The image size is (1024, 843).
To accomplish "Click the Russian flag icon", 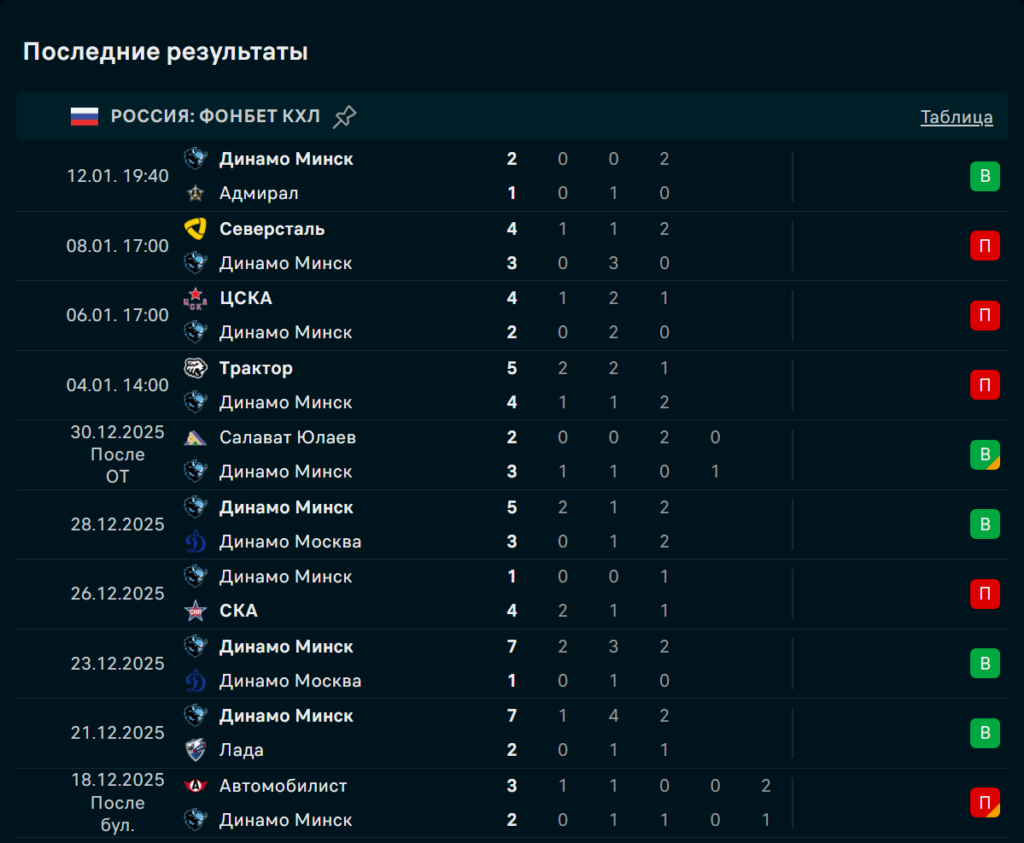I will (84, 116).
